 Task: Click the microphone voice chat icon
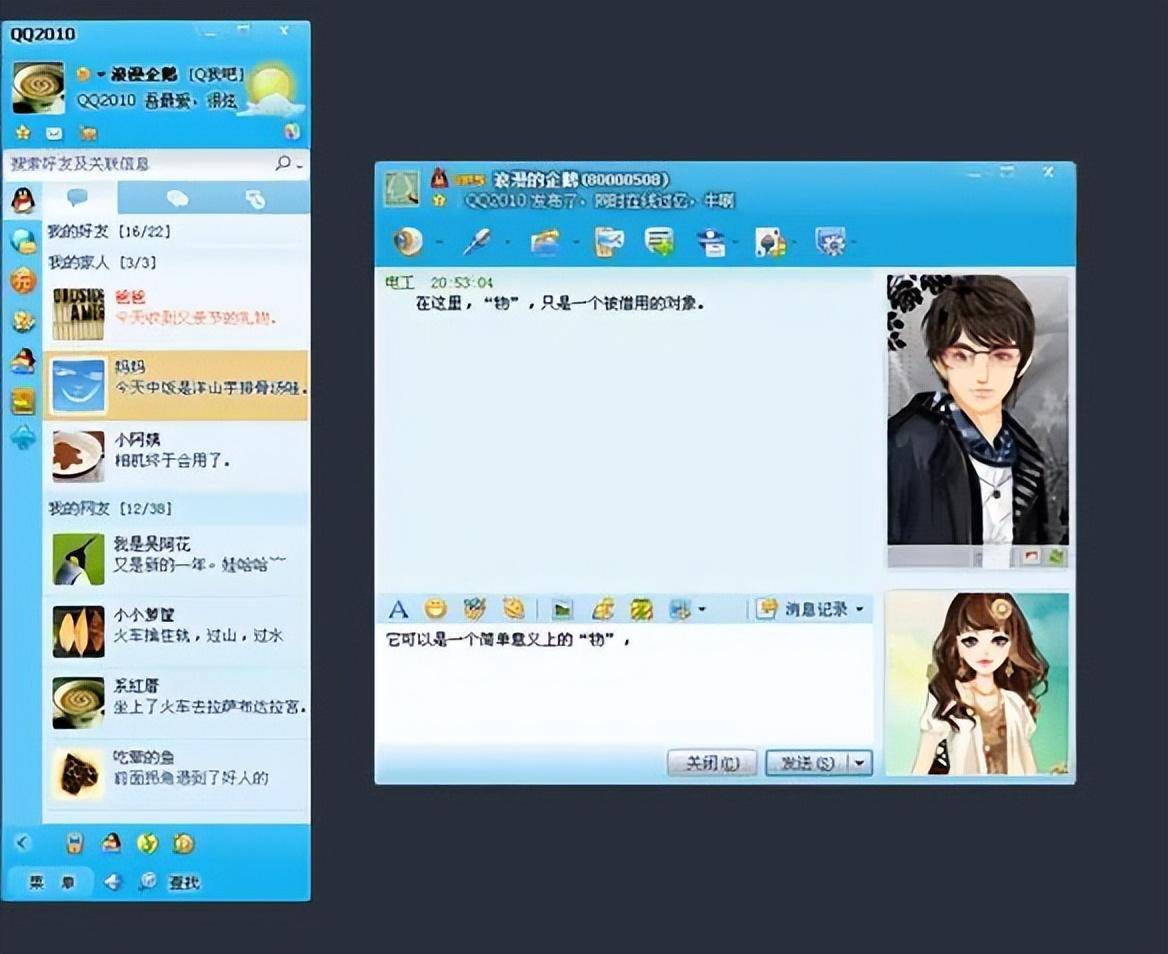click(x=476, y=242)
